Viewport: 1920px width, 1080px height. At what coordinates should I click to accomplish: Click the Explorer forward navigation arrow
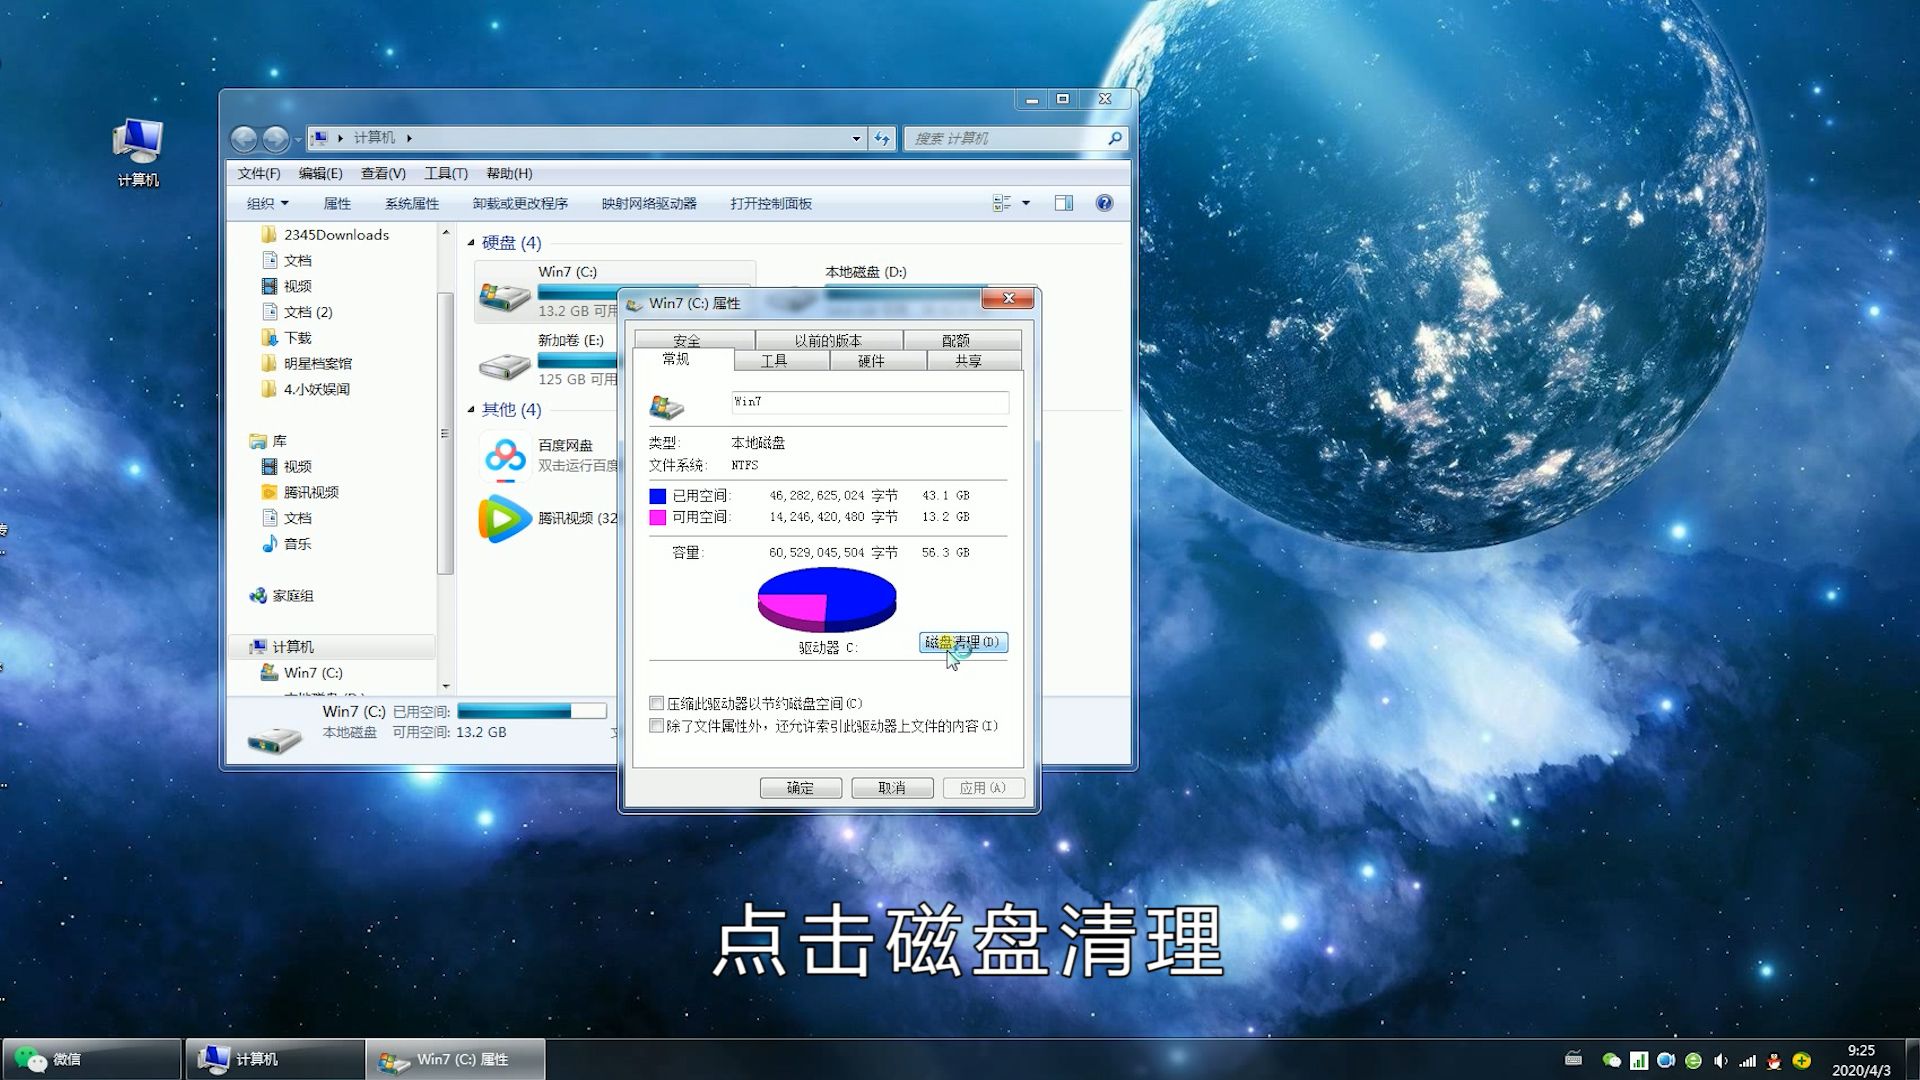tap(276, 138)
